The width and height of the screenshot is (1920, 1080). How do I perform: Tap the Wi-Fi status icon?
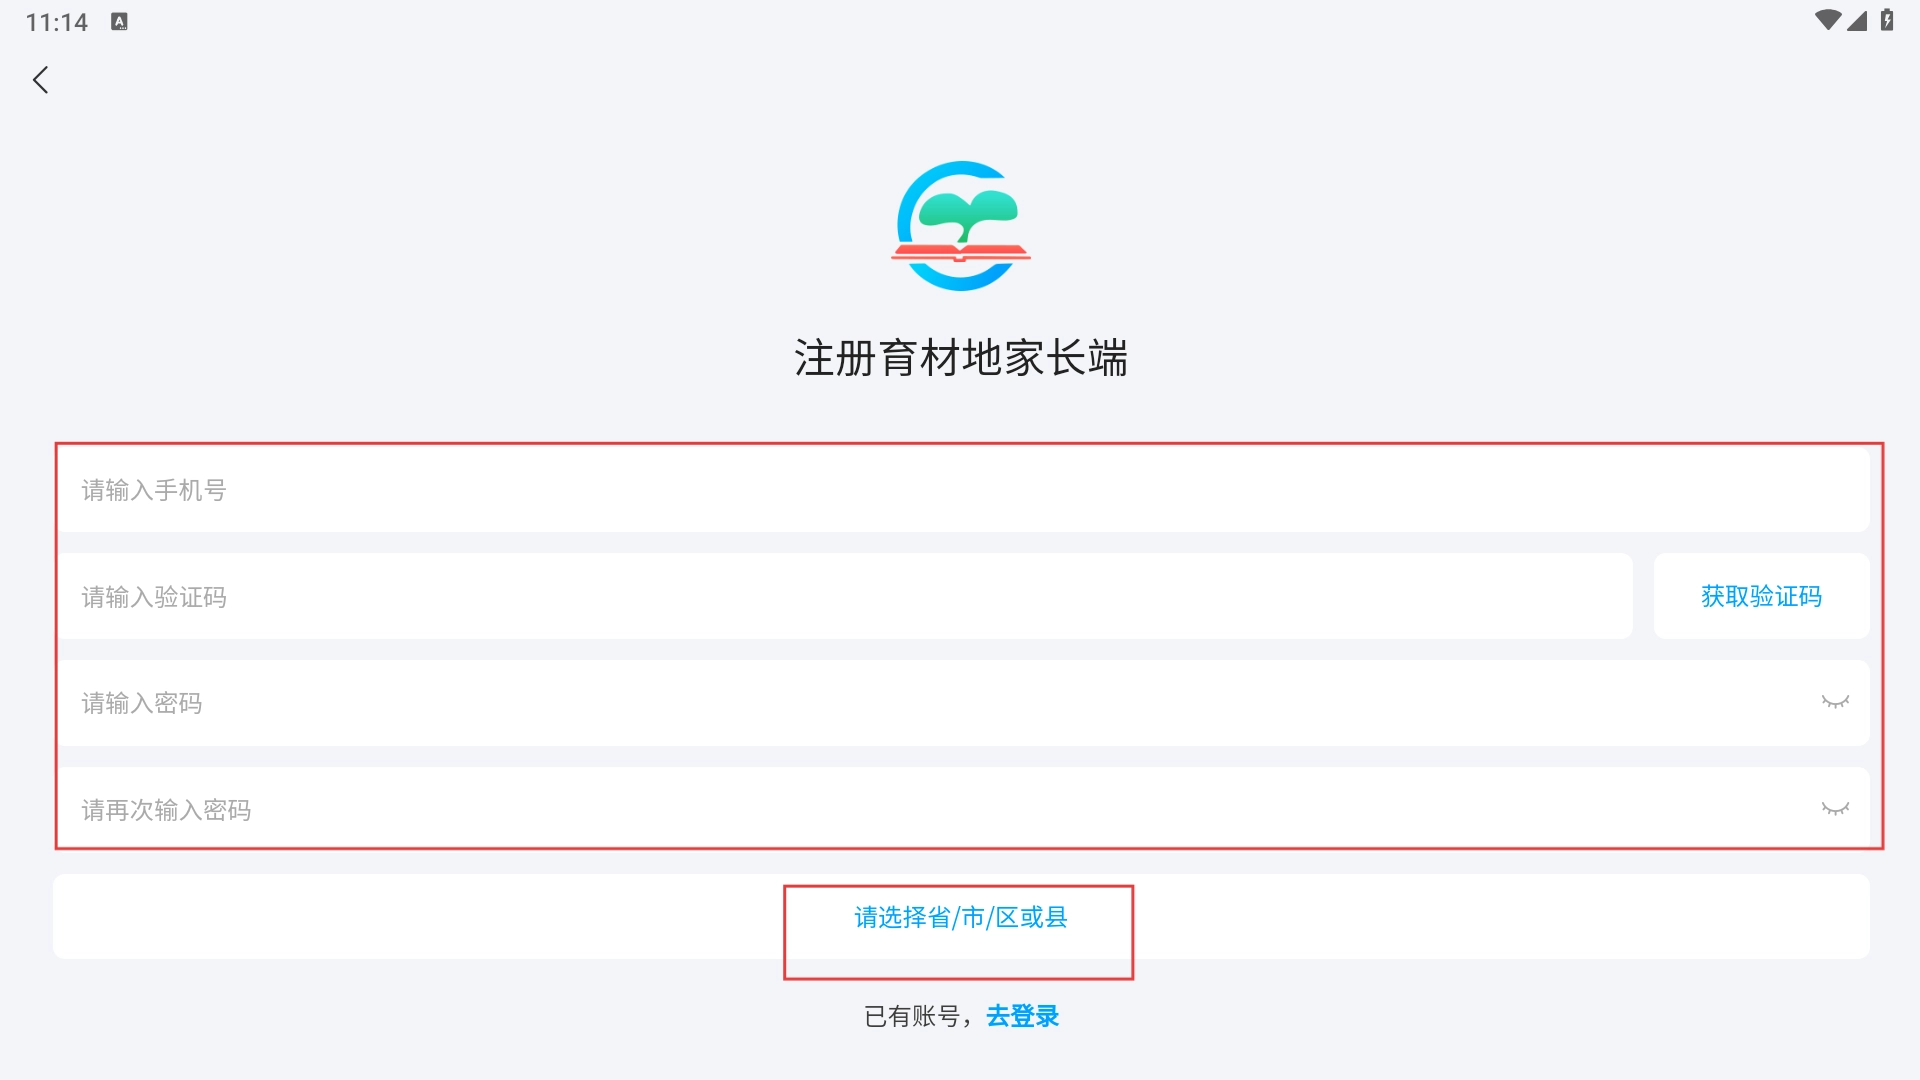[x=1827, y=21]
